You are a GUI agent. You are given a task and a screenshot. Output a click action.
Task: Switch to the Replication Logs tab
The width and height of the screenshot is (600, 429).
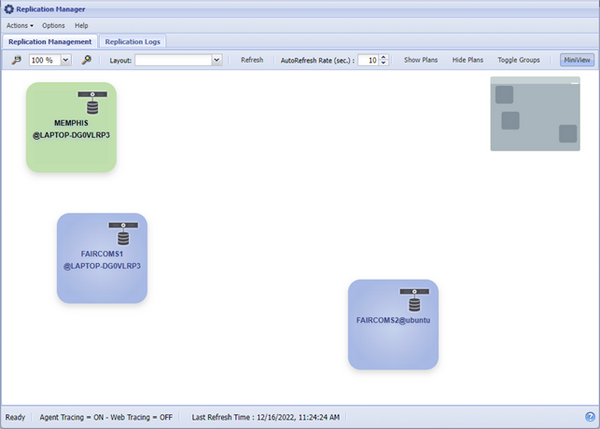coord(132,41)
